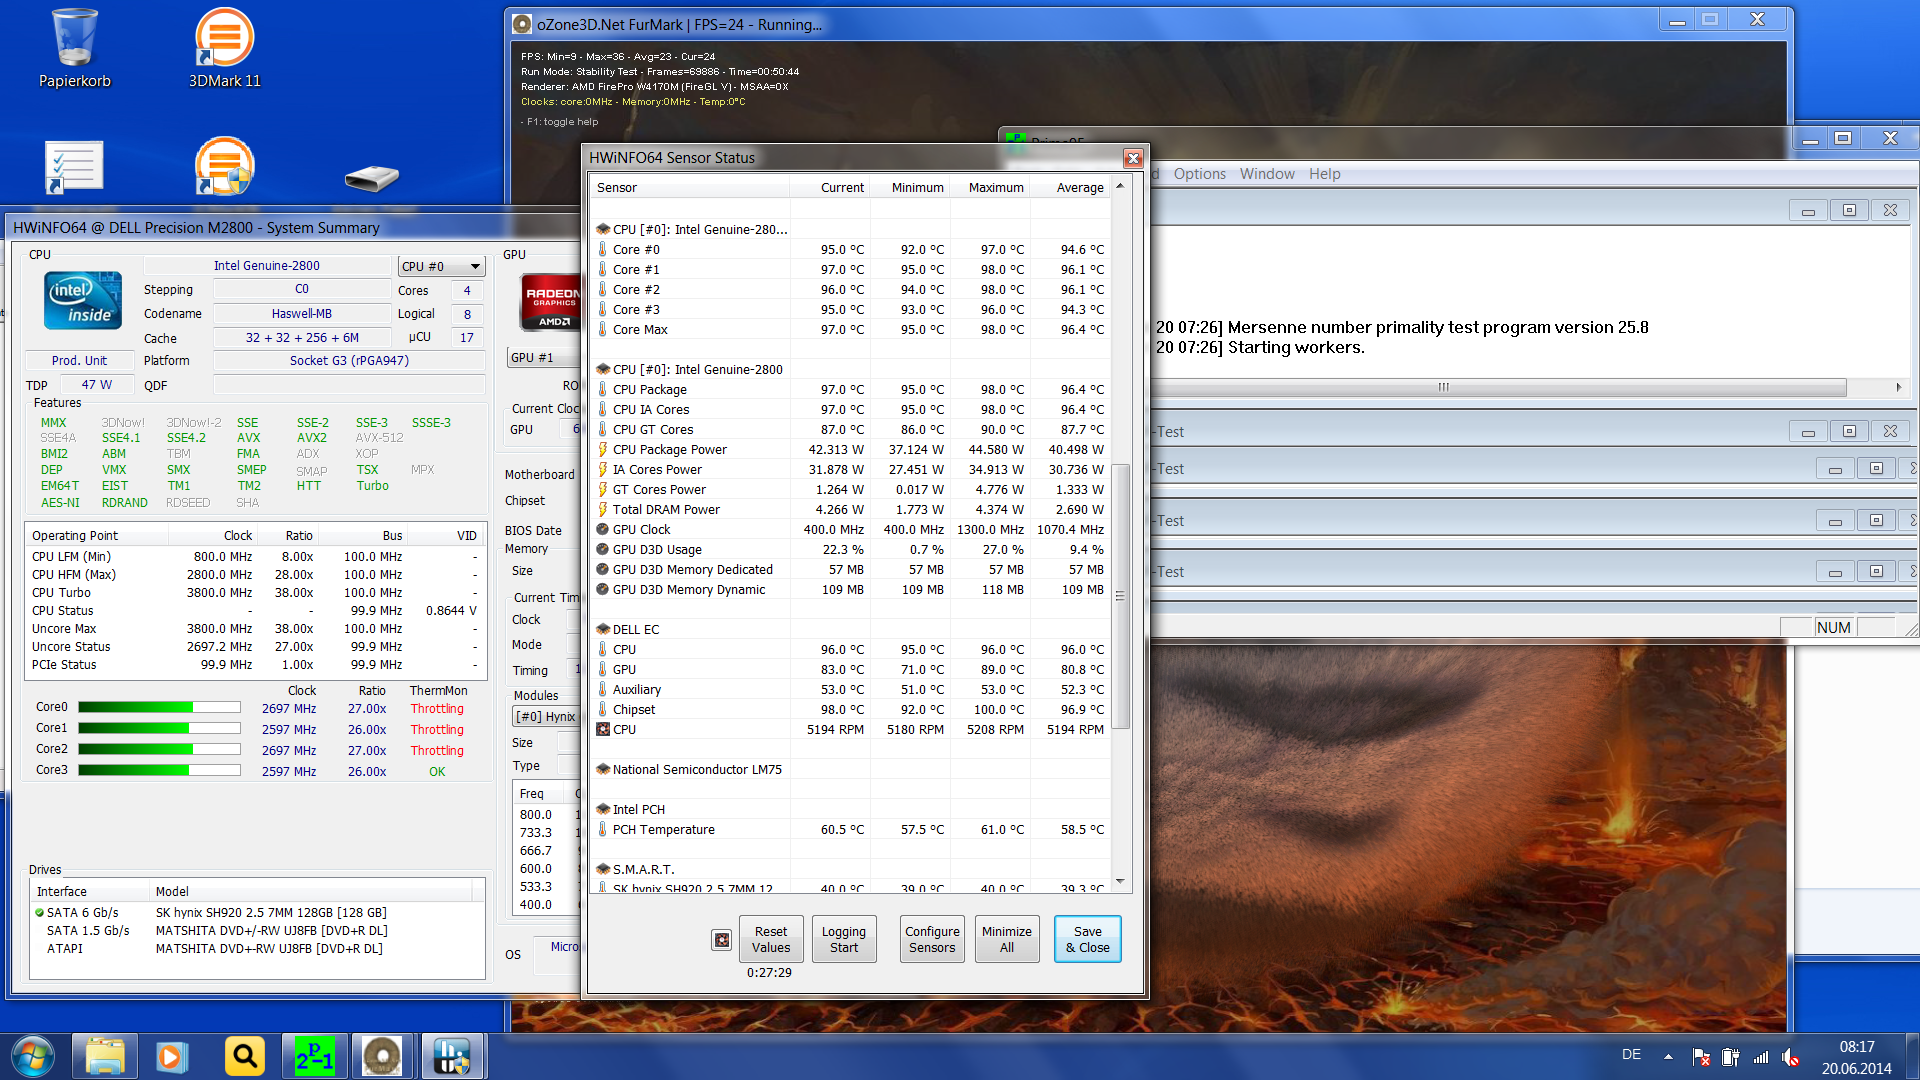Open the Options menu in Prime95
Viewport: 1920px width, 1080px height.
[x=1199, y=174]
